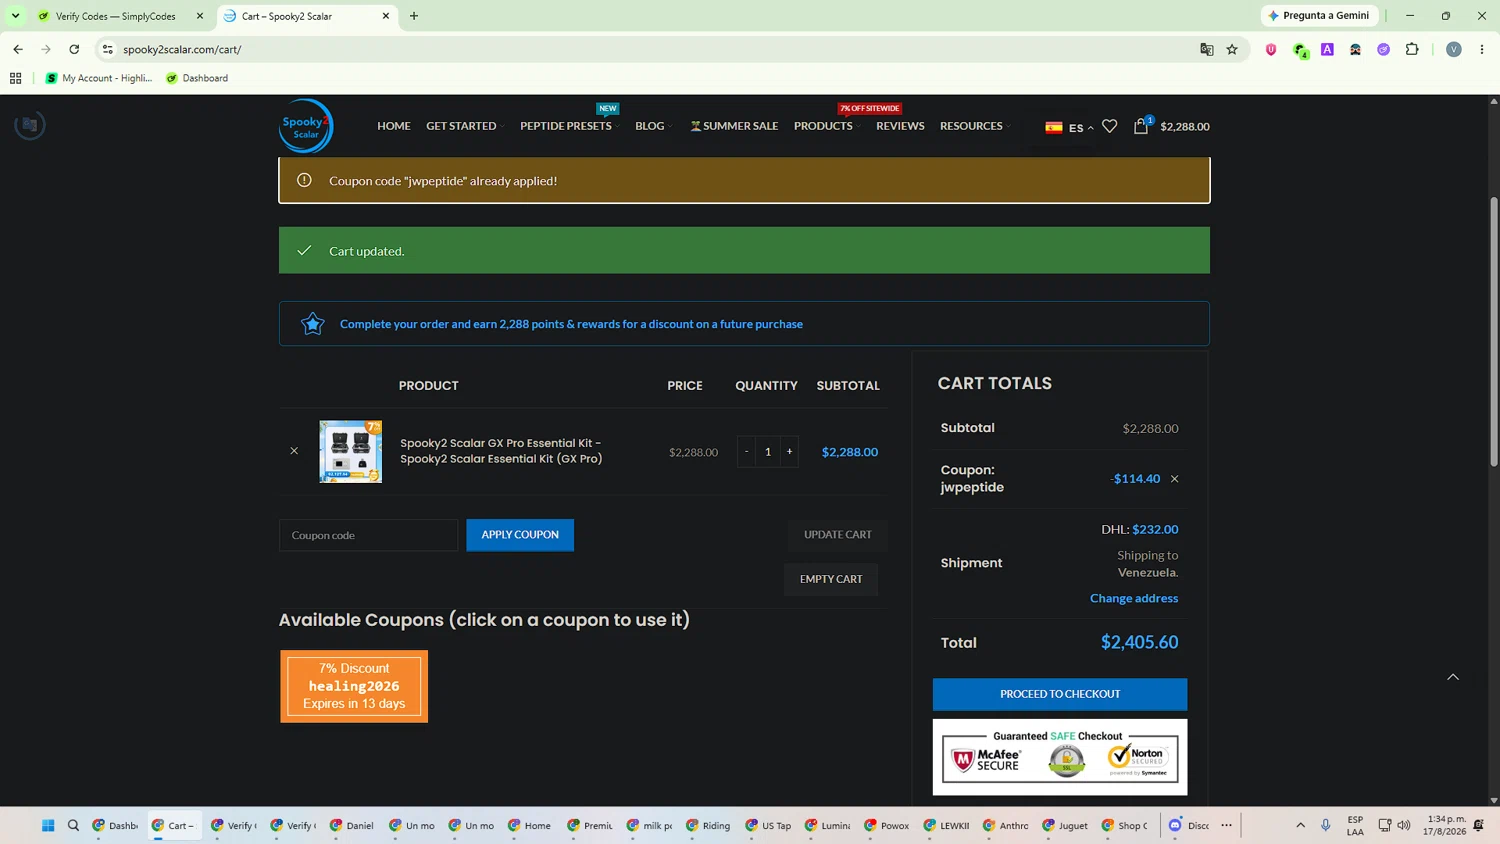Close the Cart – Spooky2 Scalar tab

coord(386,16)
